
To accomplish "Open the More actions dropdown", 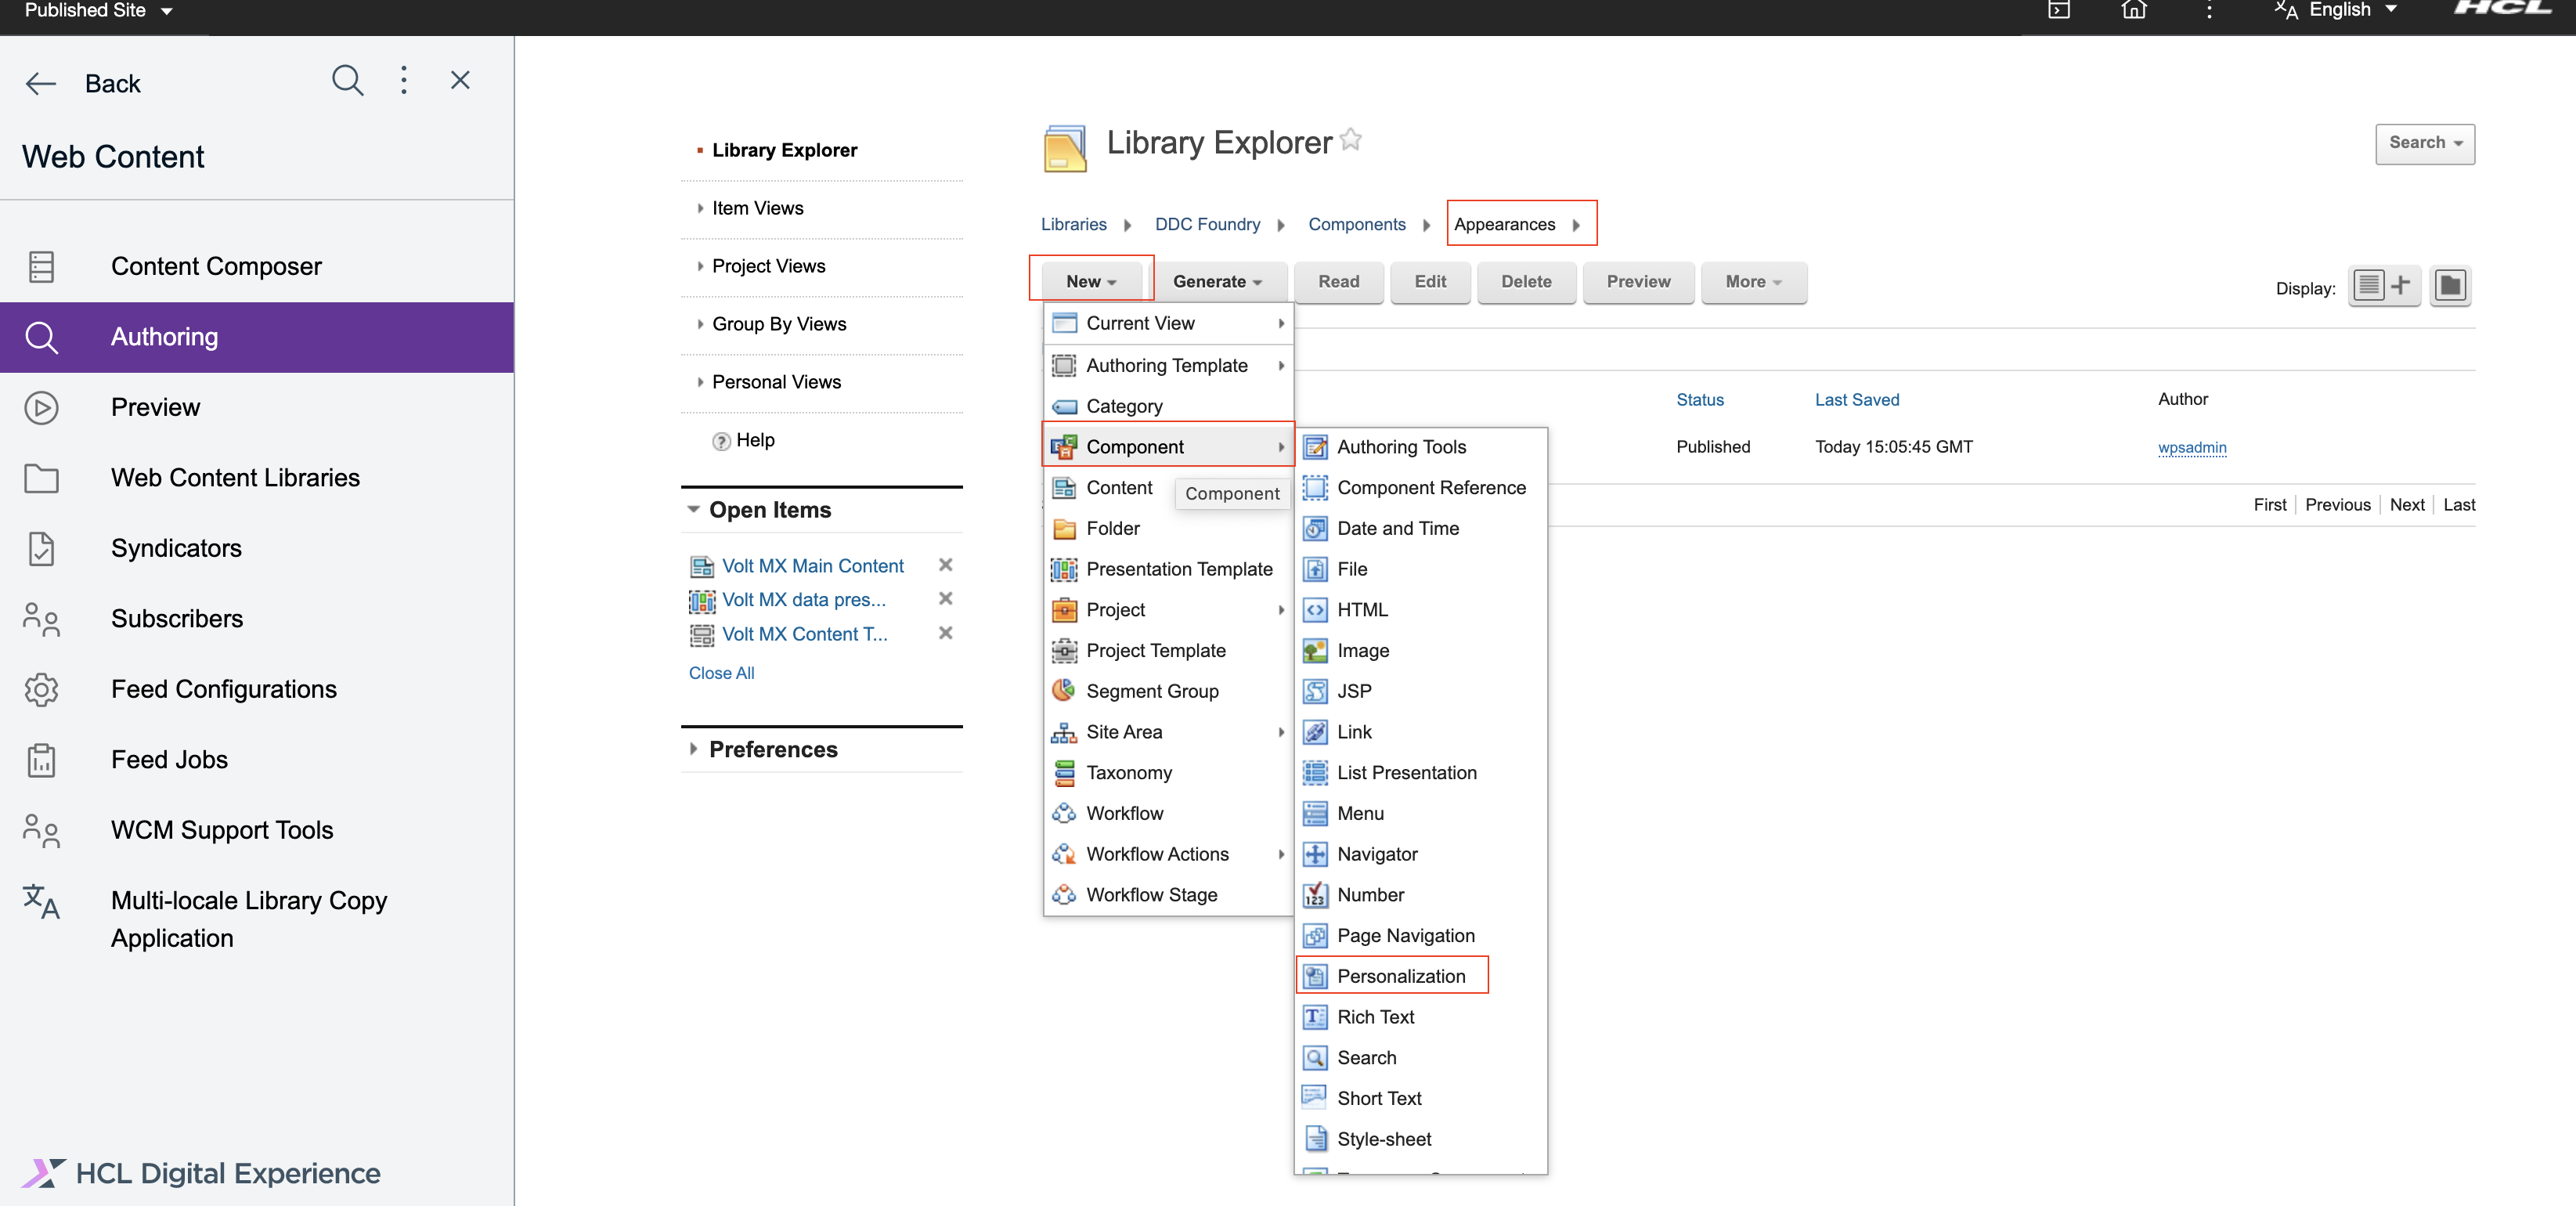I will pos(1753,282).
